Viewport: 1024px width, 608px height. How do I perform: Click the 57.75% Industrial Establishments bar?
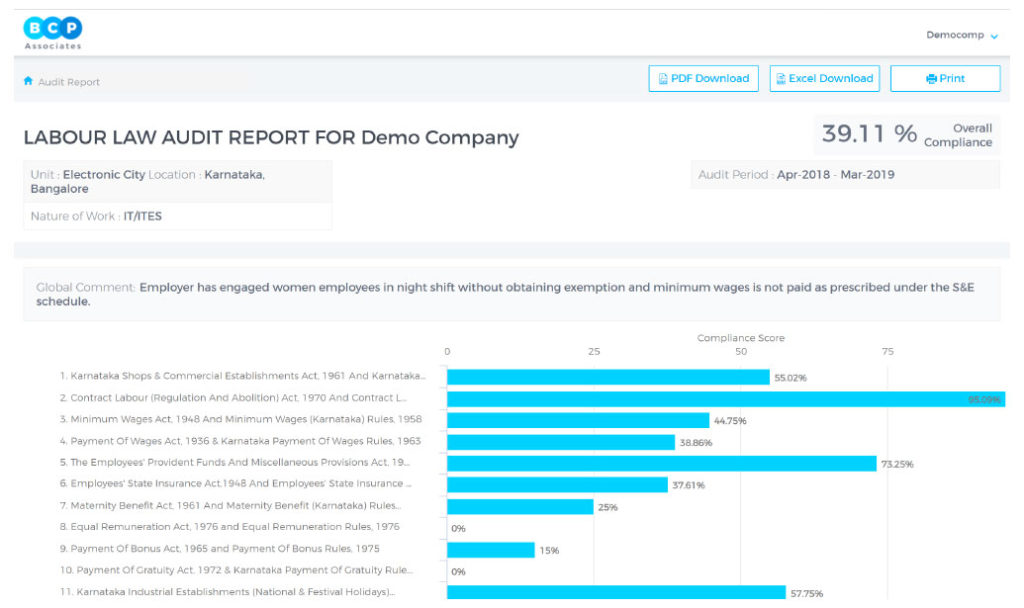pyautogui.click(x=616, y=592)
